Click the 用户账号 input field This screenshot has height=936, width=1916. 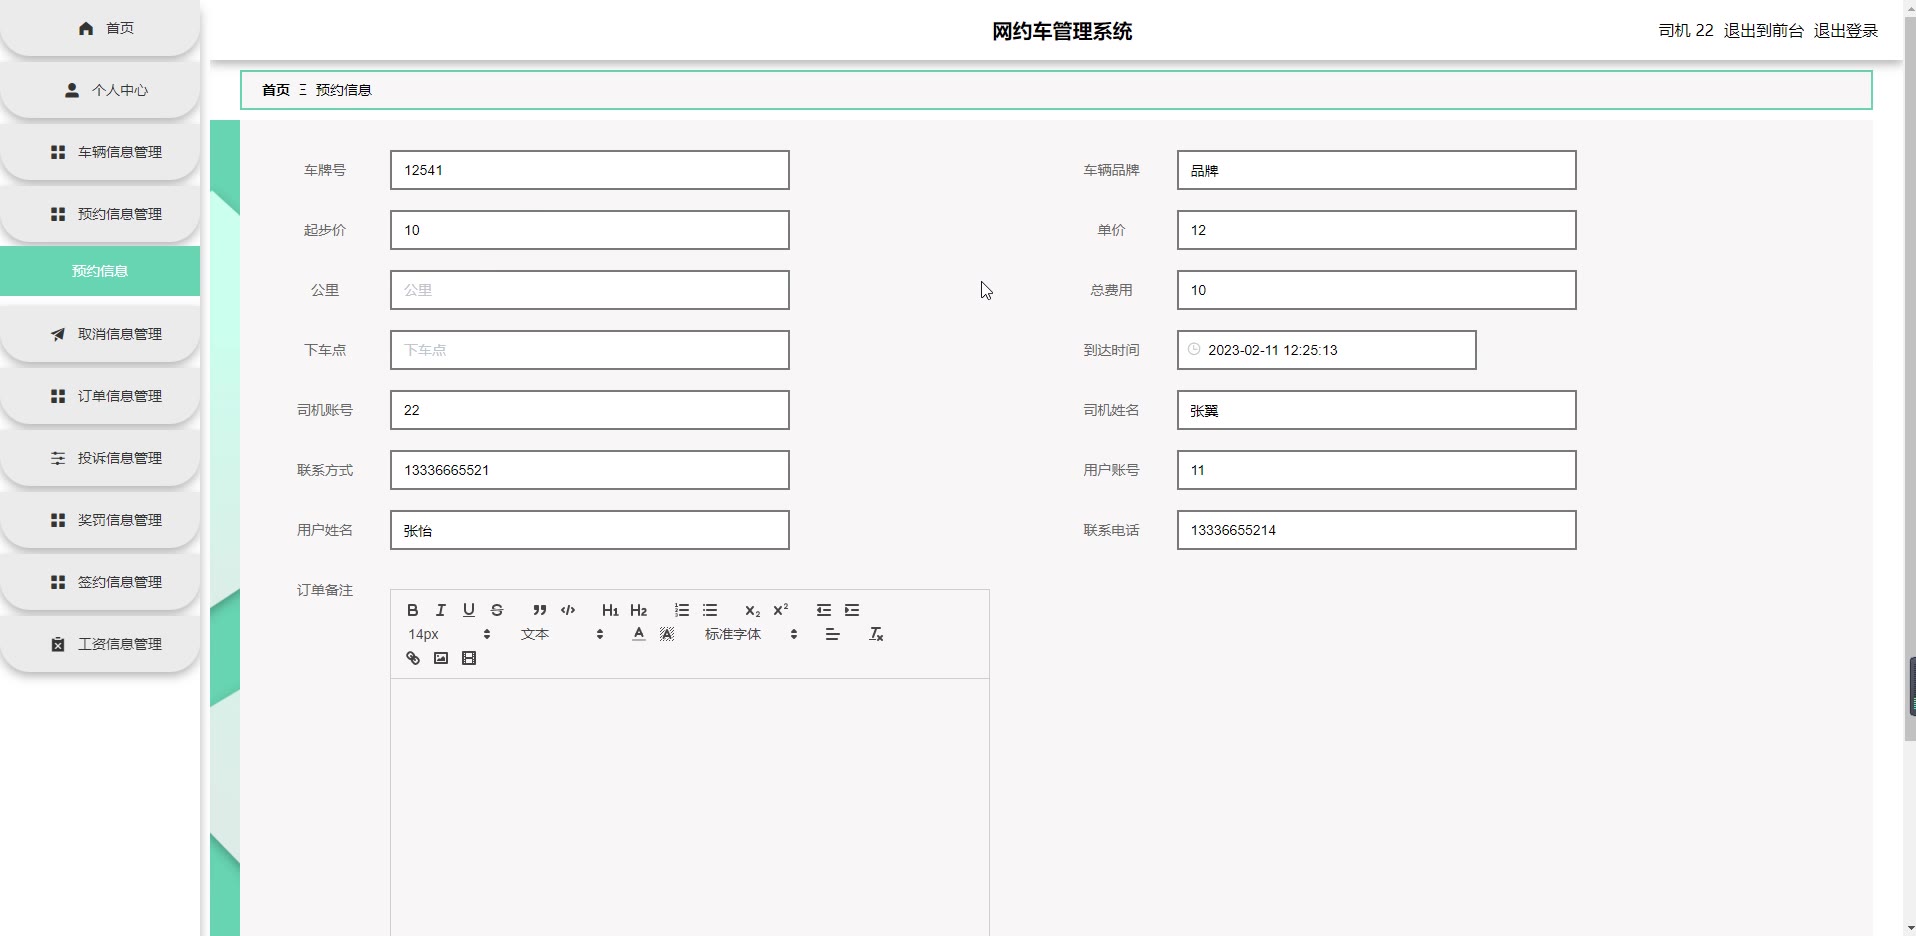point(1376,470)
